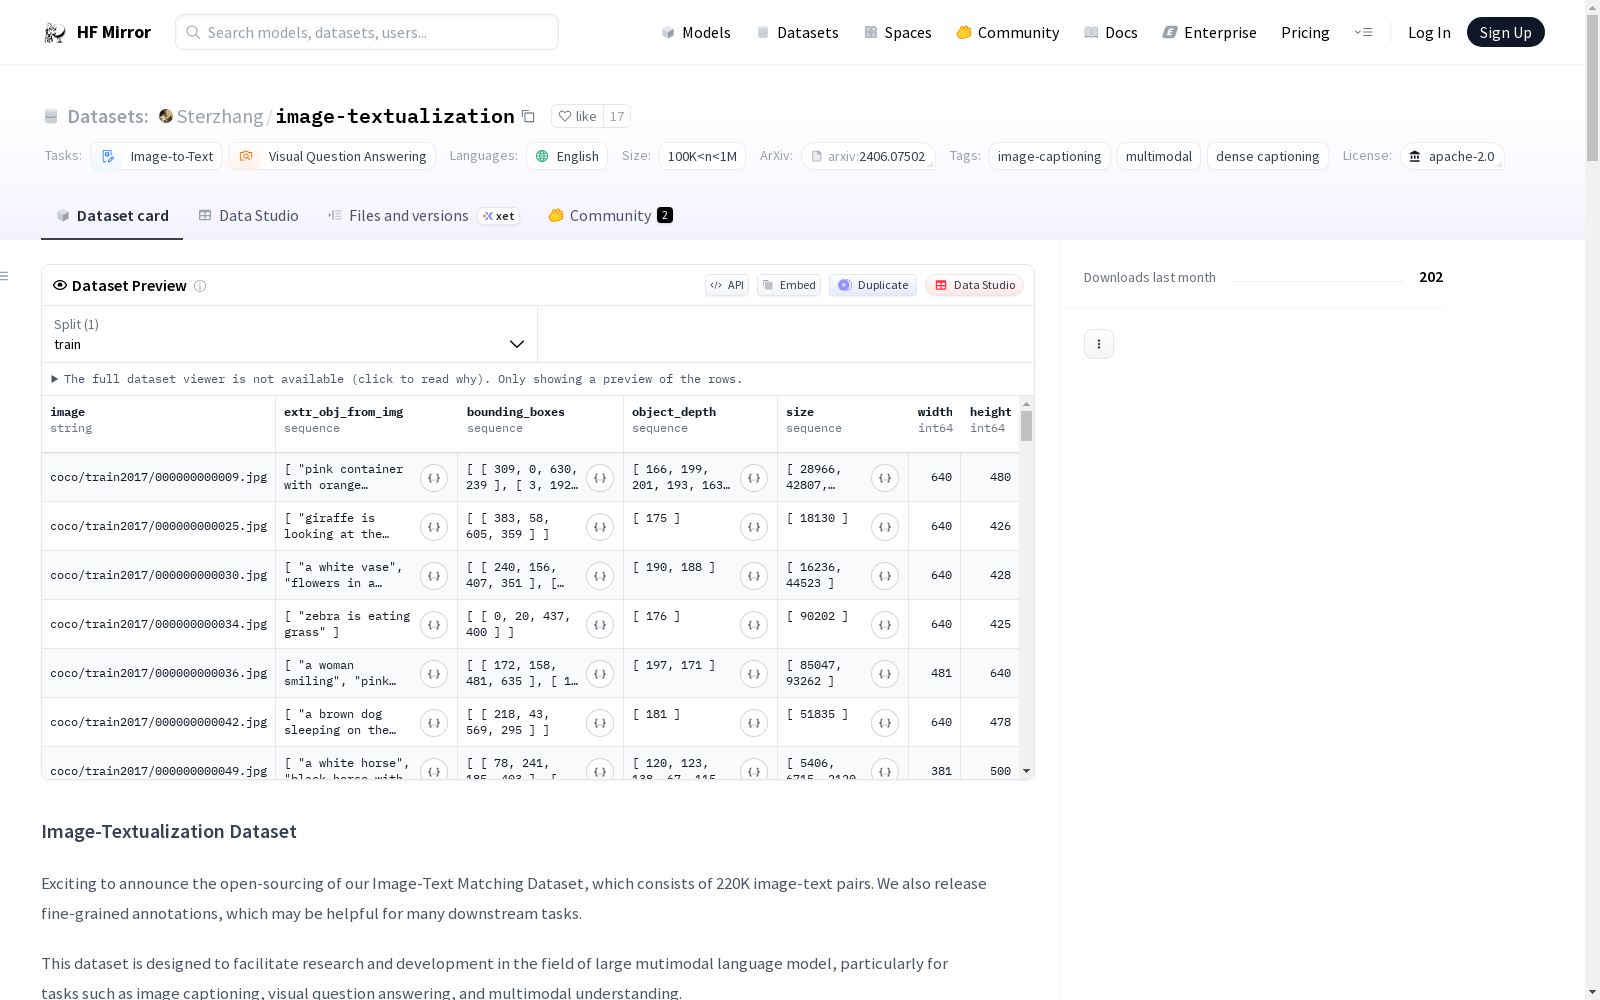
Task: Select the multimodal tag
Action: (1159, 156)
